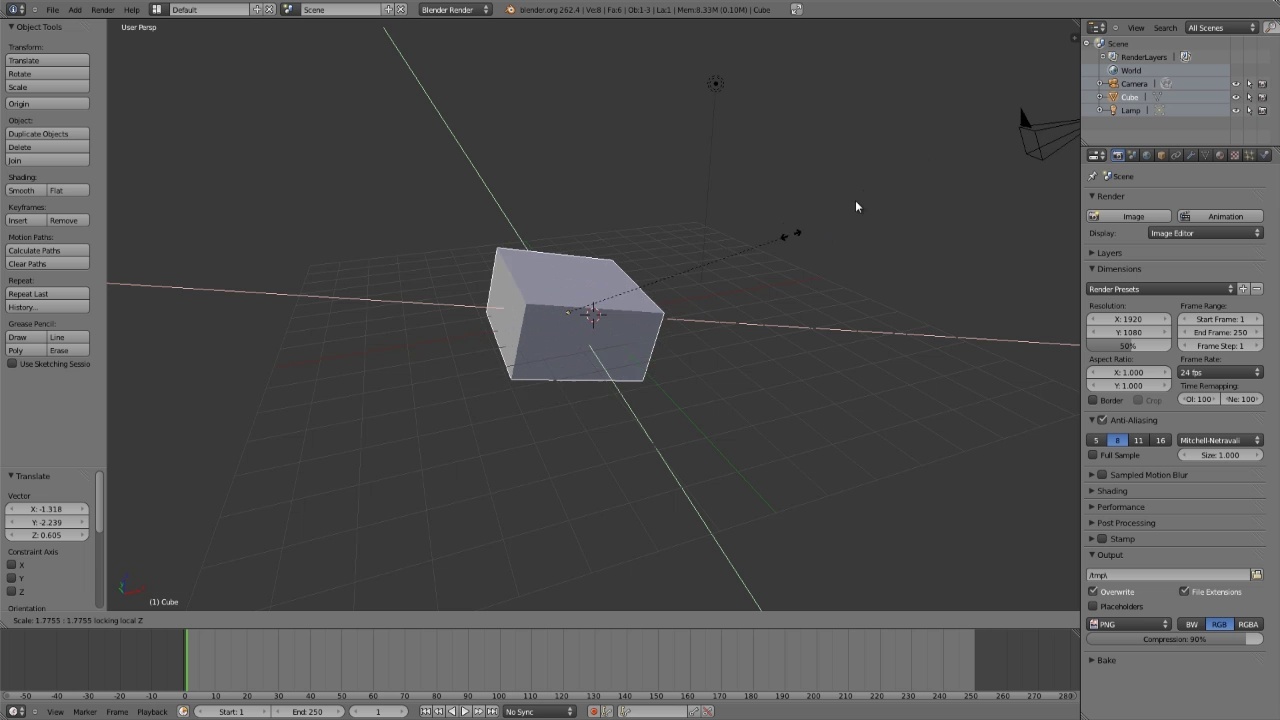The height and width of the screenshot is (720, 1280).
Task: Click the resolution 50% percentage slider
Action: click(x=1128, y=346)
